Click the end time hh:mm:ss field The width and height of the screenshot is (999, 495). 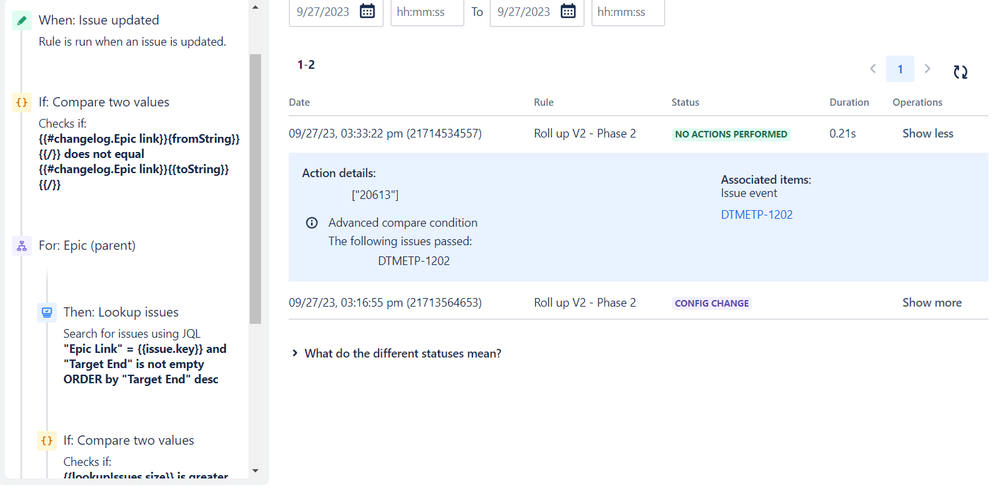pos(628,11)
